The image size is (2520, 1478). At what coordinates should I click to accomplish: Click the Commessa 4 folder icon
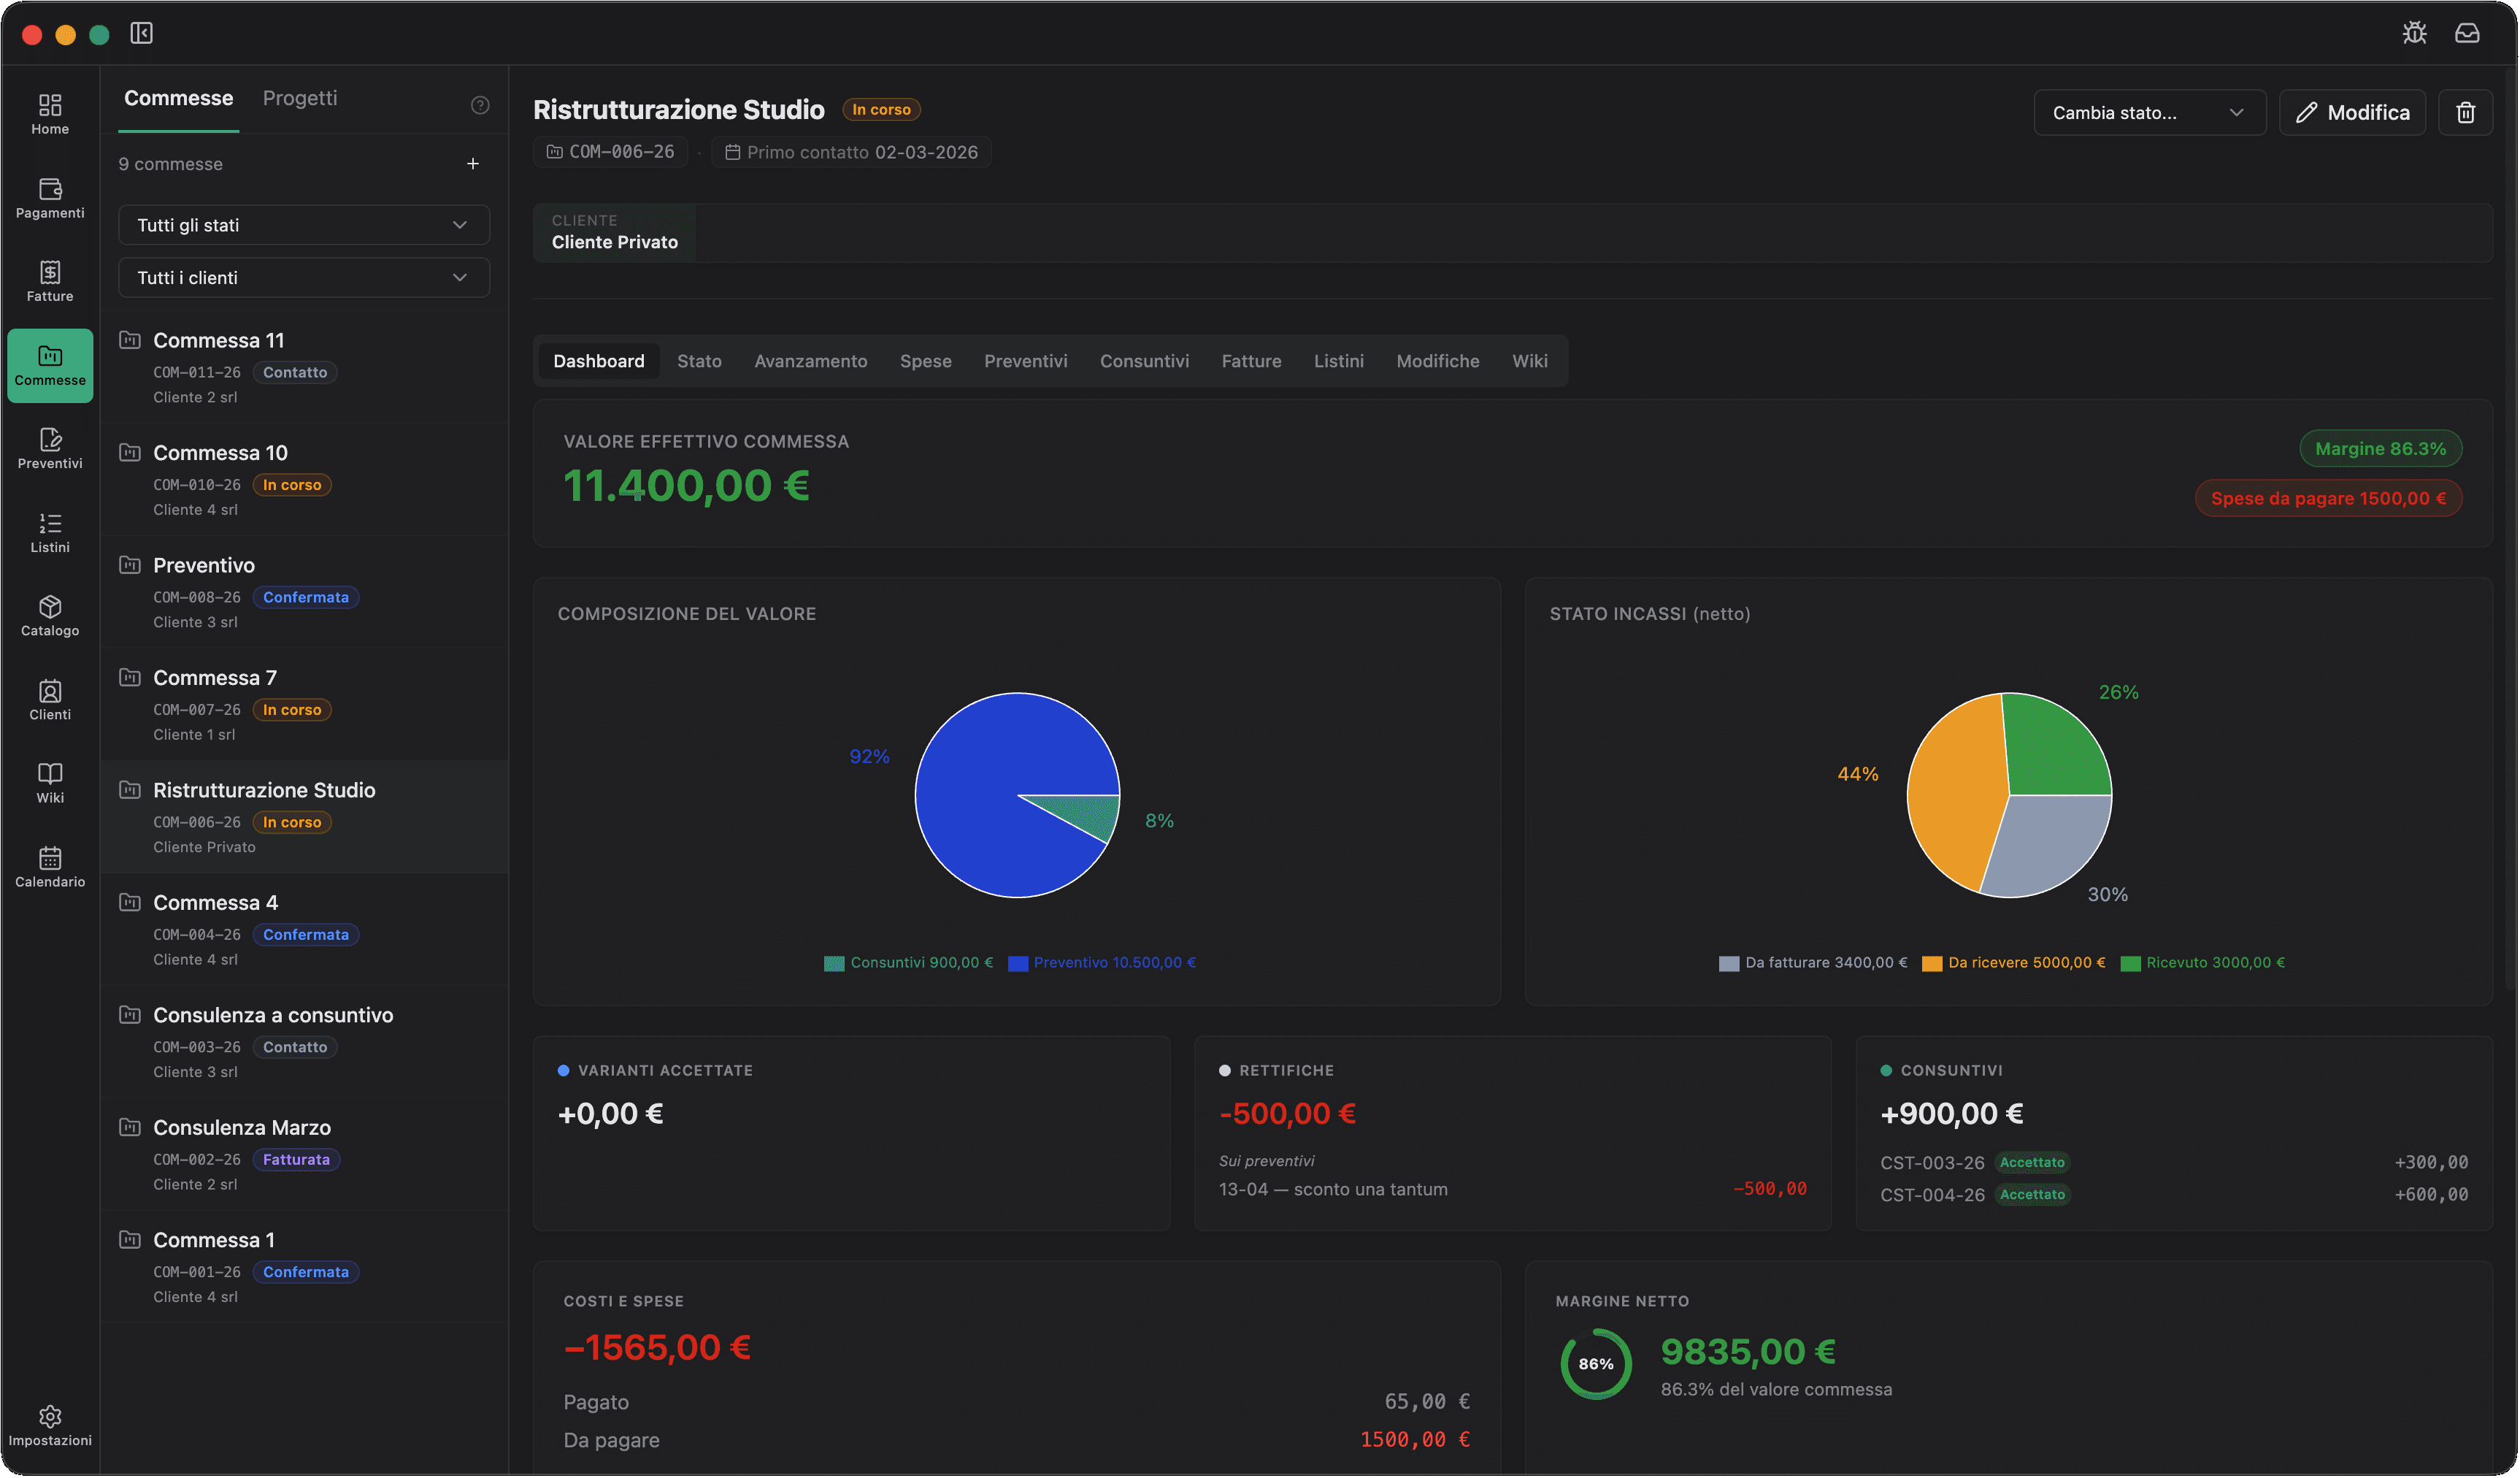[x=130, y=903]
